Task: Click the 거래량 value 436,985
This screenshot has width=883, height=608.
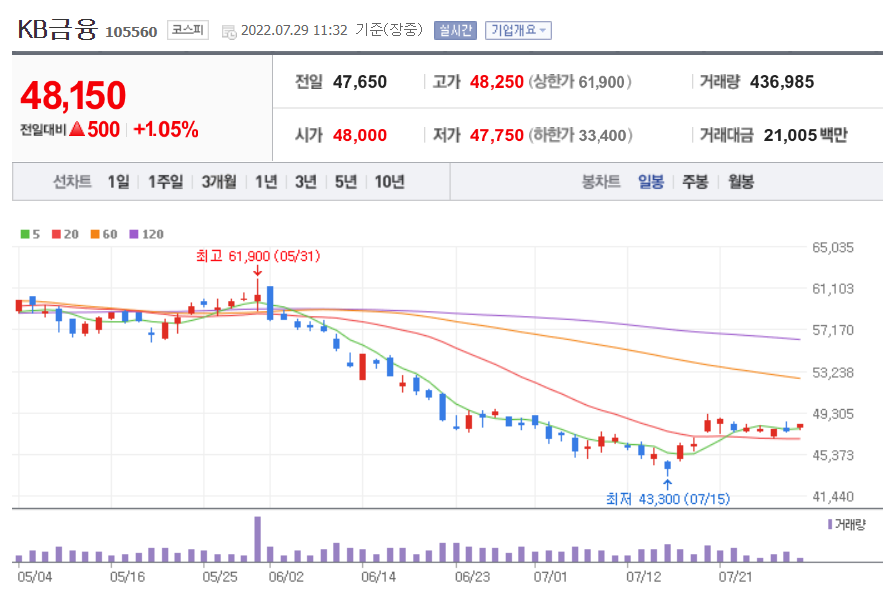Action: point(782,82)
